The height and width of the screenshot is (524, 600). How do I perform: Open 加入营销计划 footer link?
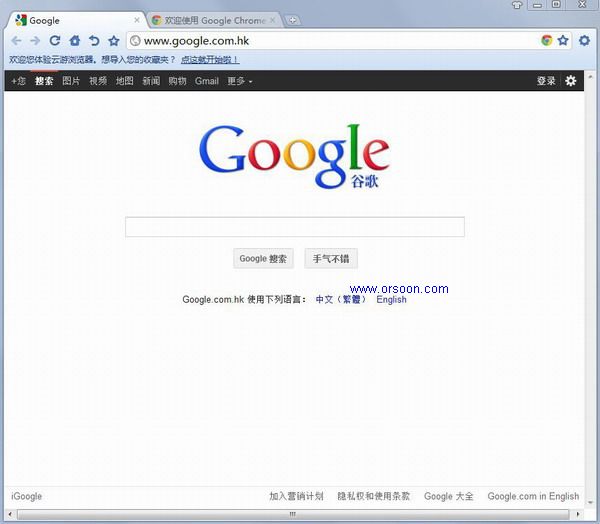coord(296,496)
